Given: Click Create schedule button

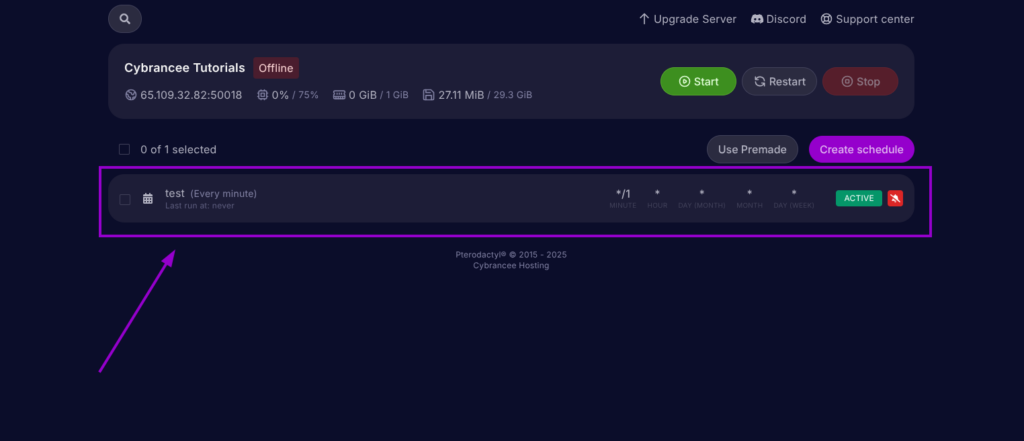Looking at the screenshot, I should (x=861, y=150).
